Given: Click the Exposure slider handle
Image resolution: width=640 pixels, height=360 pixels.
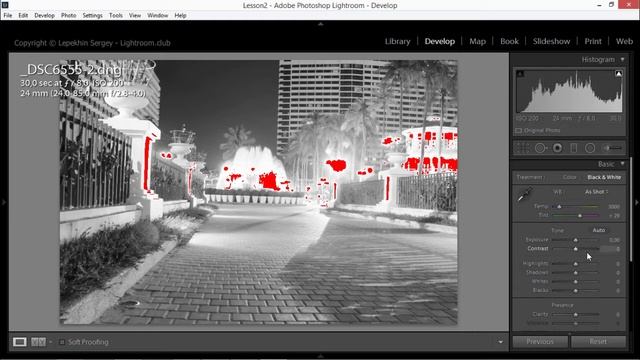Looking at the screenshot, I should point(576,240).
